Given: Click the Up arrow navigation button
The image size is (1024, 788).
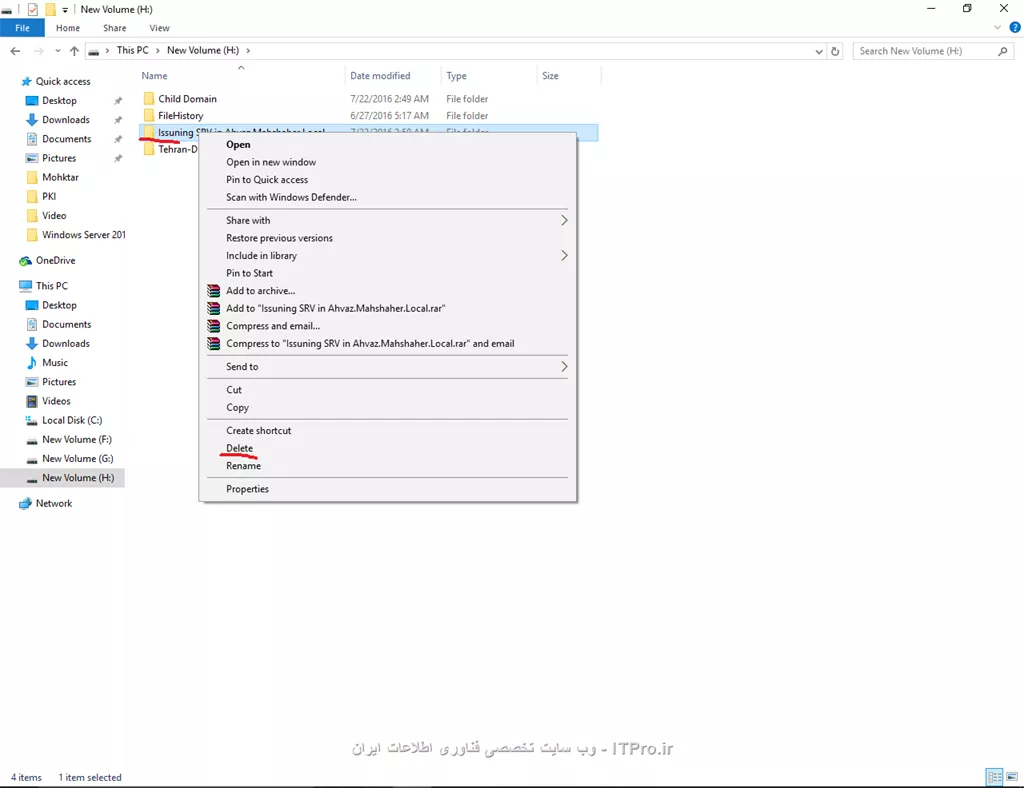Looking at the screenshot, I should tap(74, 51).
